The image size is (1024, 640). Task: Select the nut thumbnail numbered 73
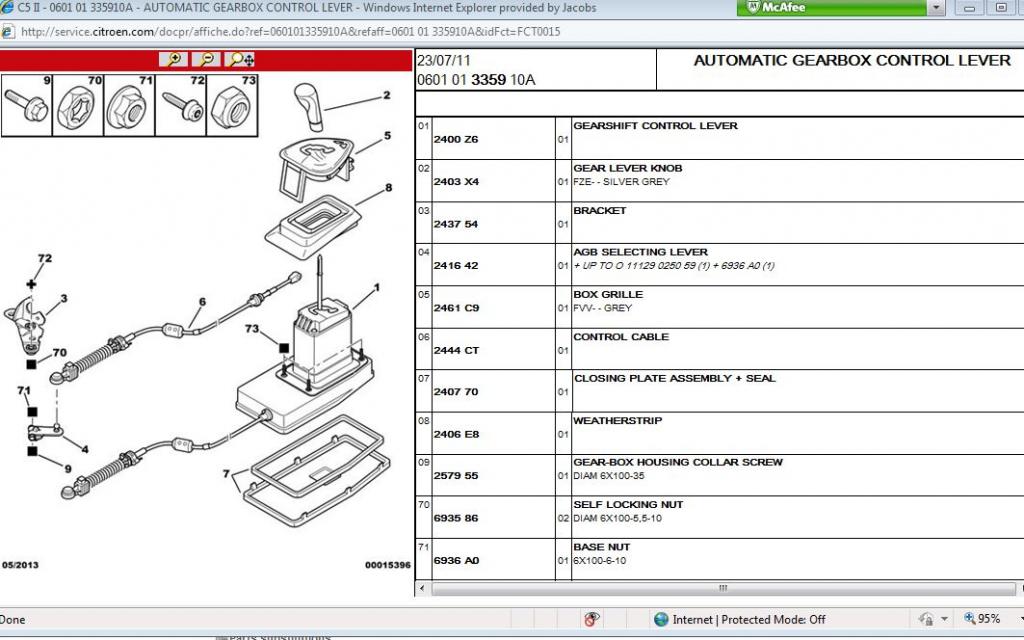pyautogui.click(x=232, y=105)
